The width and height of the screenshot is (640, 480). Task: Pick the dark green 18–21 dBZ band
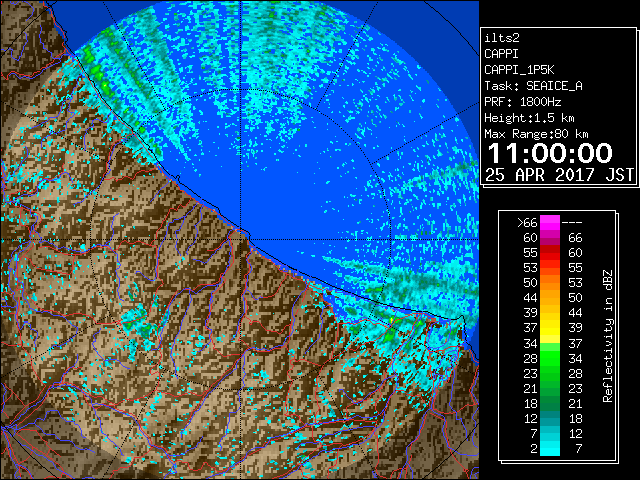tap(550, 403)
